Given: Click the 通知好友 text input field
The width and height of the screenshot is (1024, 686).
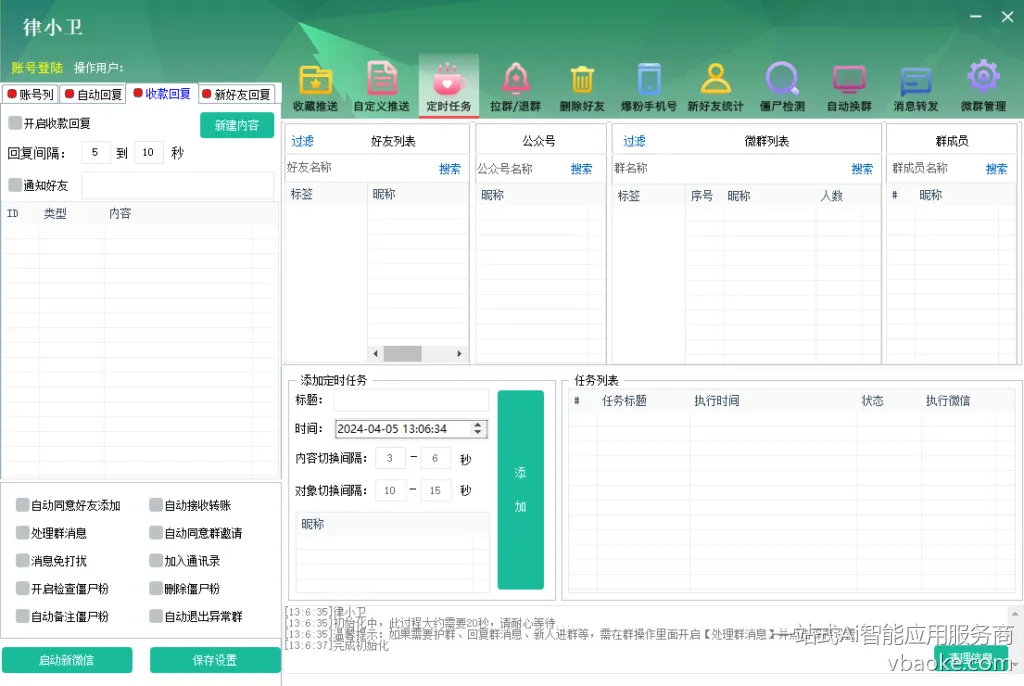Looking at the screenshot, I should [178, 186].
